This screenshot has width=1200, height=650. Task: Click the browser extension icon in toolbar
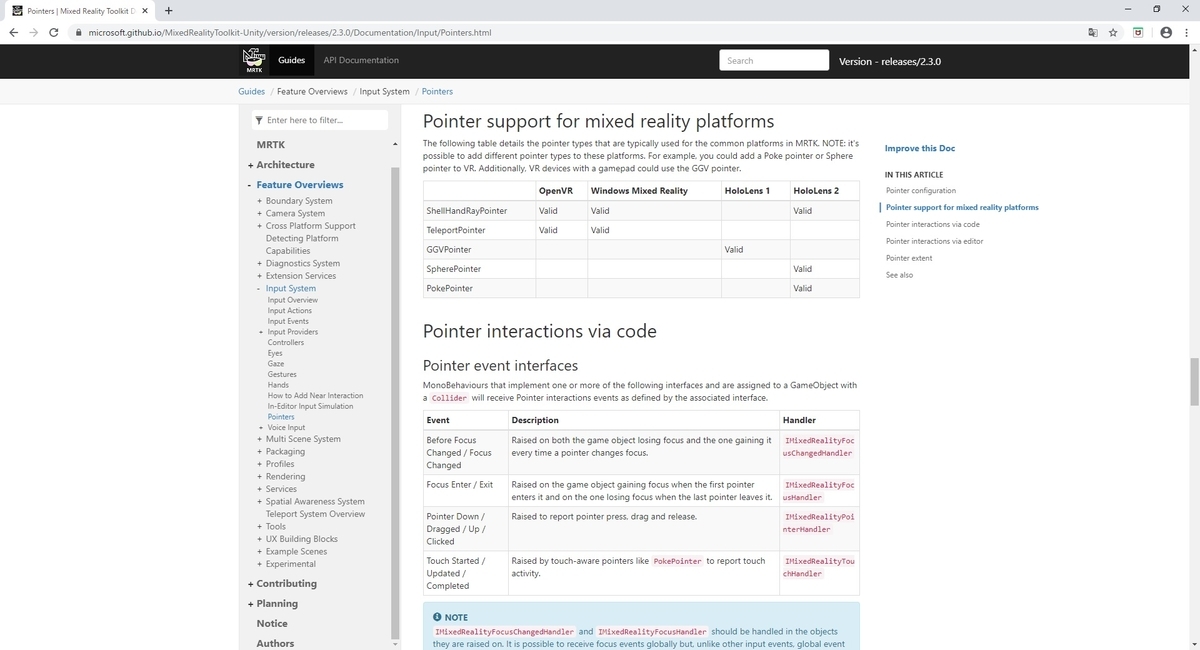point(1138,32)
